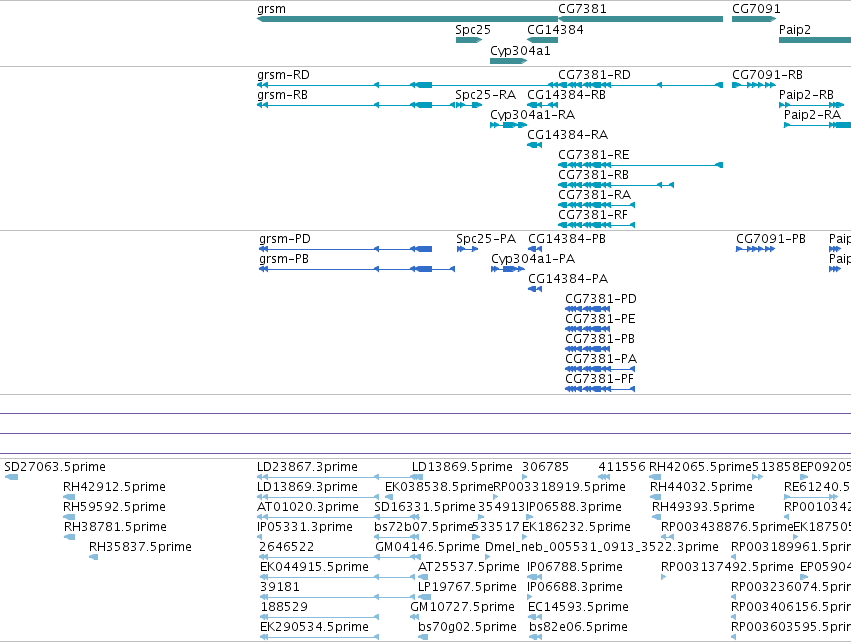This screenshot has height=642, width=851.
Task: Select the EC14593.5prime EST label
Action: tap(578, 607)
